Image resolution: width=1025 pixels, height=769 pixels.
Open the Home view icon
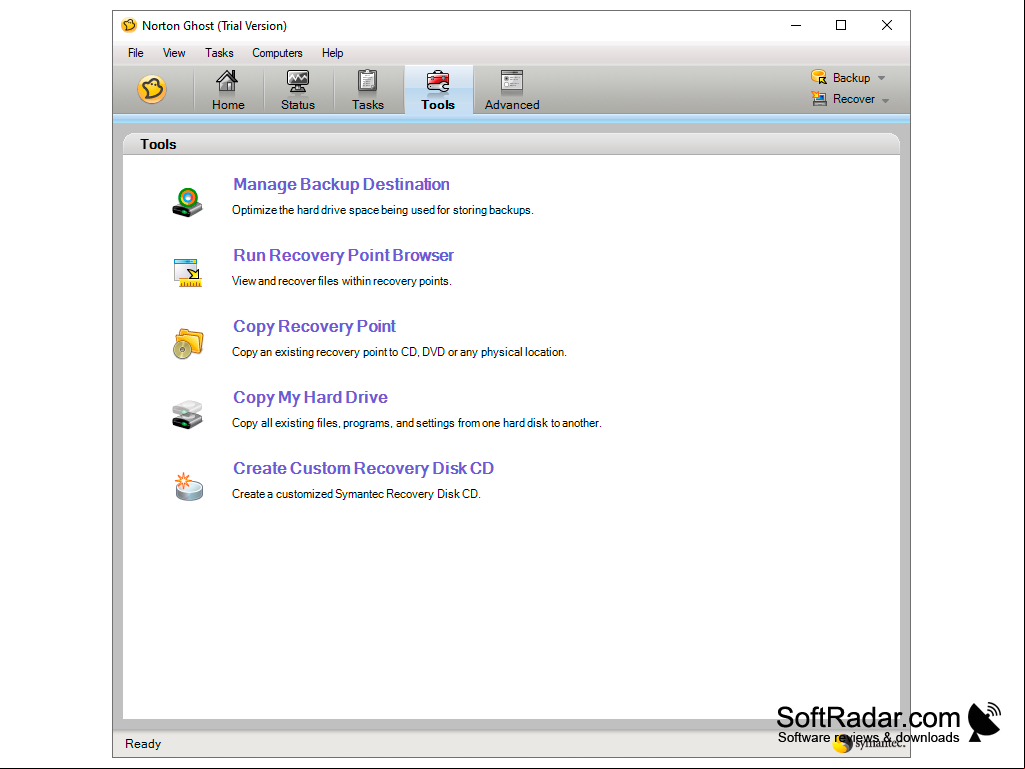click(x=227, y=81)
